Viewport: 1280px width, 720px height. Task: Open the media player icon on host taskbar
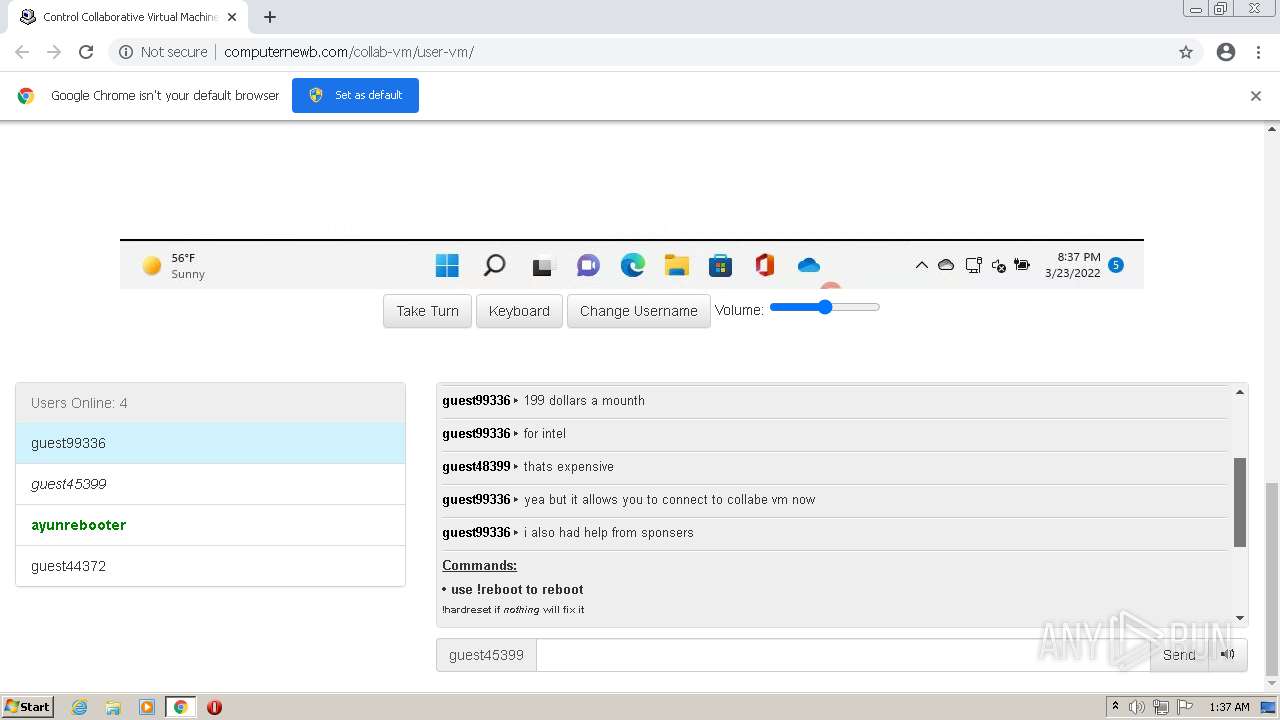coord(147,707)
